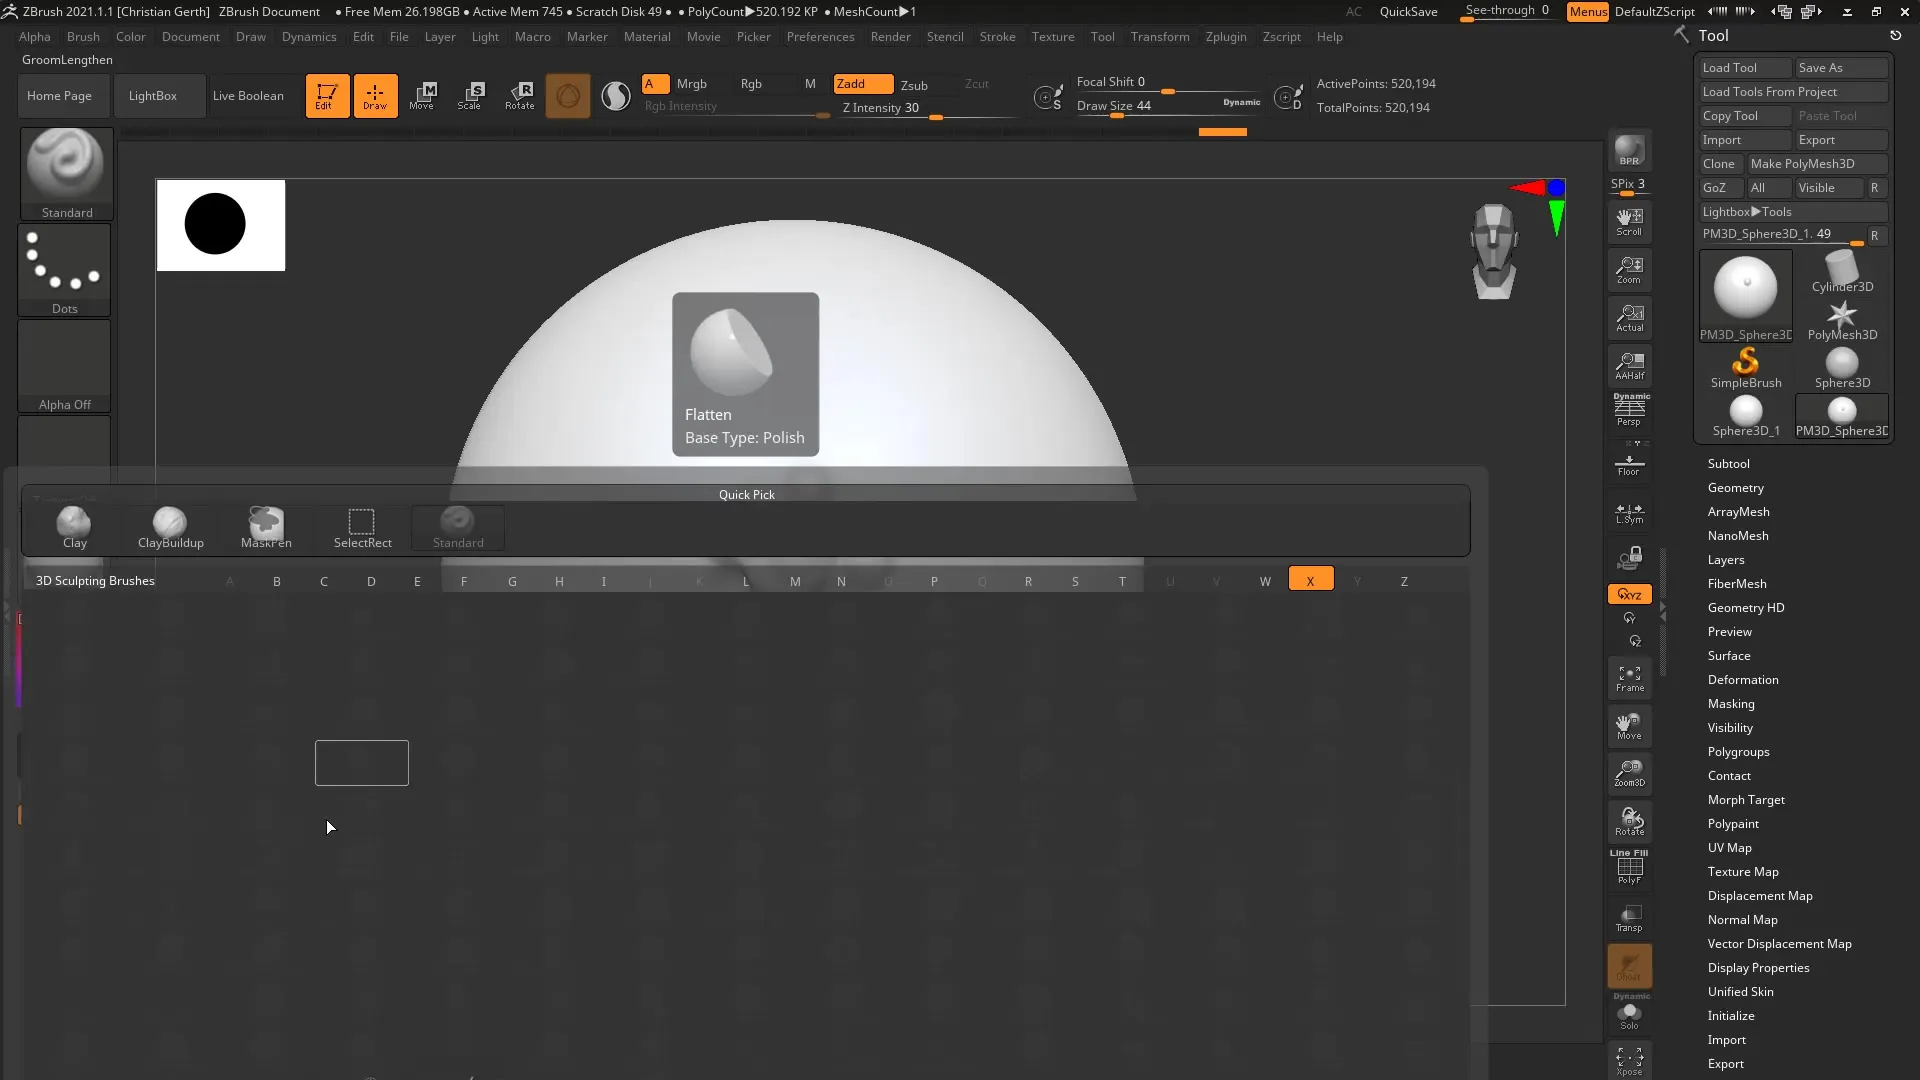Expand the Polygroups section
Image resolution: width=1920 pixels, height=1080 pixels.
tap(1738, 752)
